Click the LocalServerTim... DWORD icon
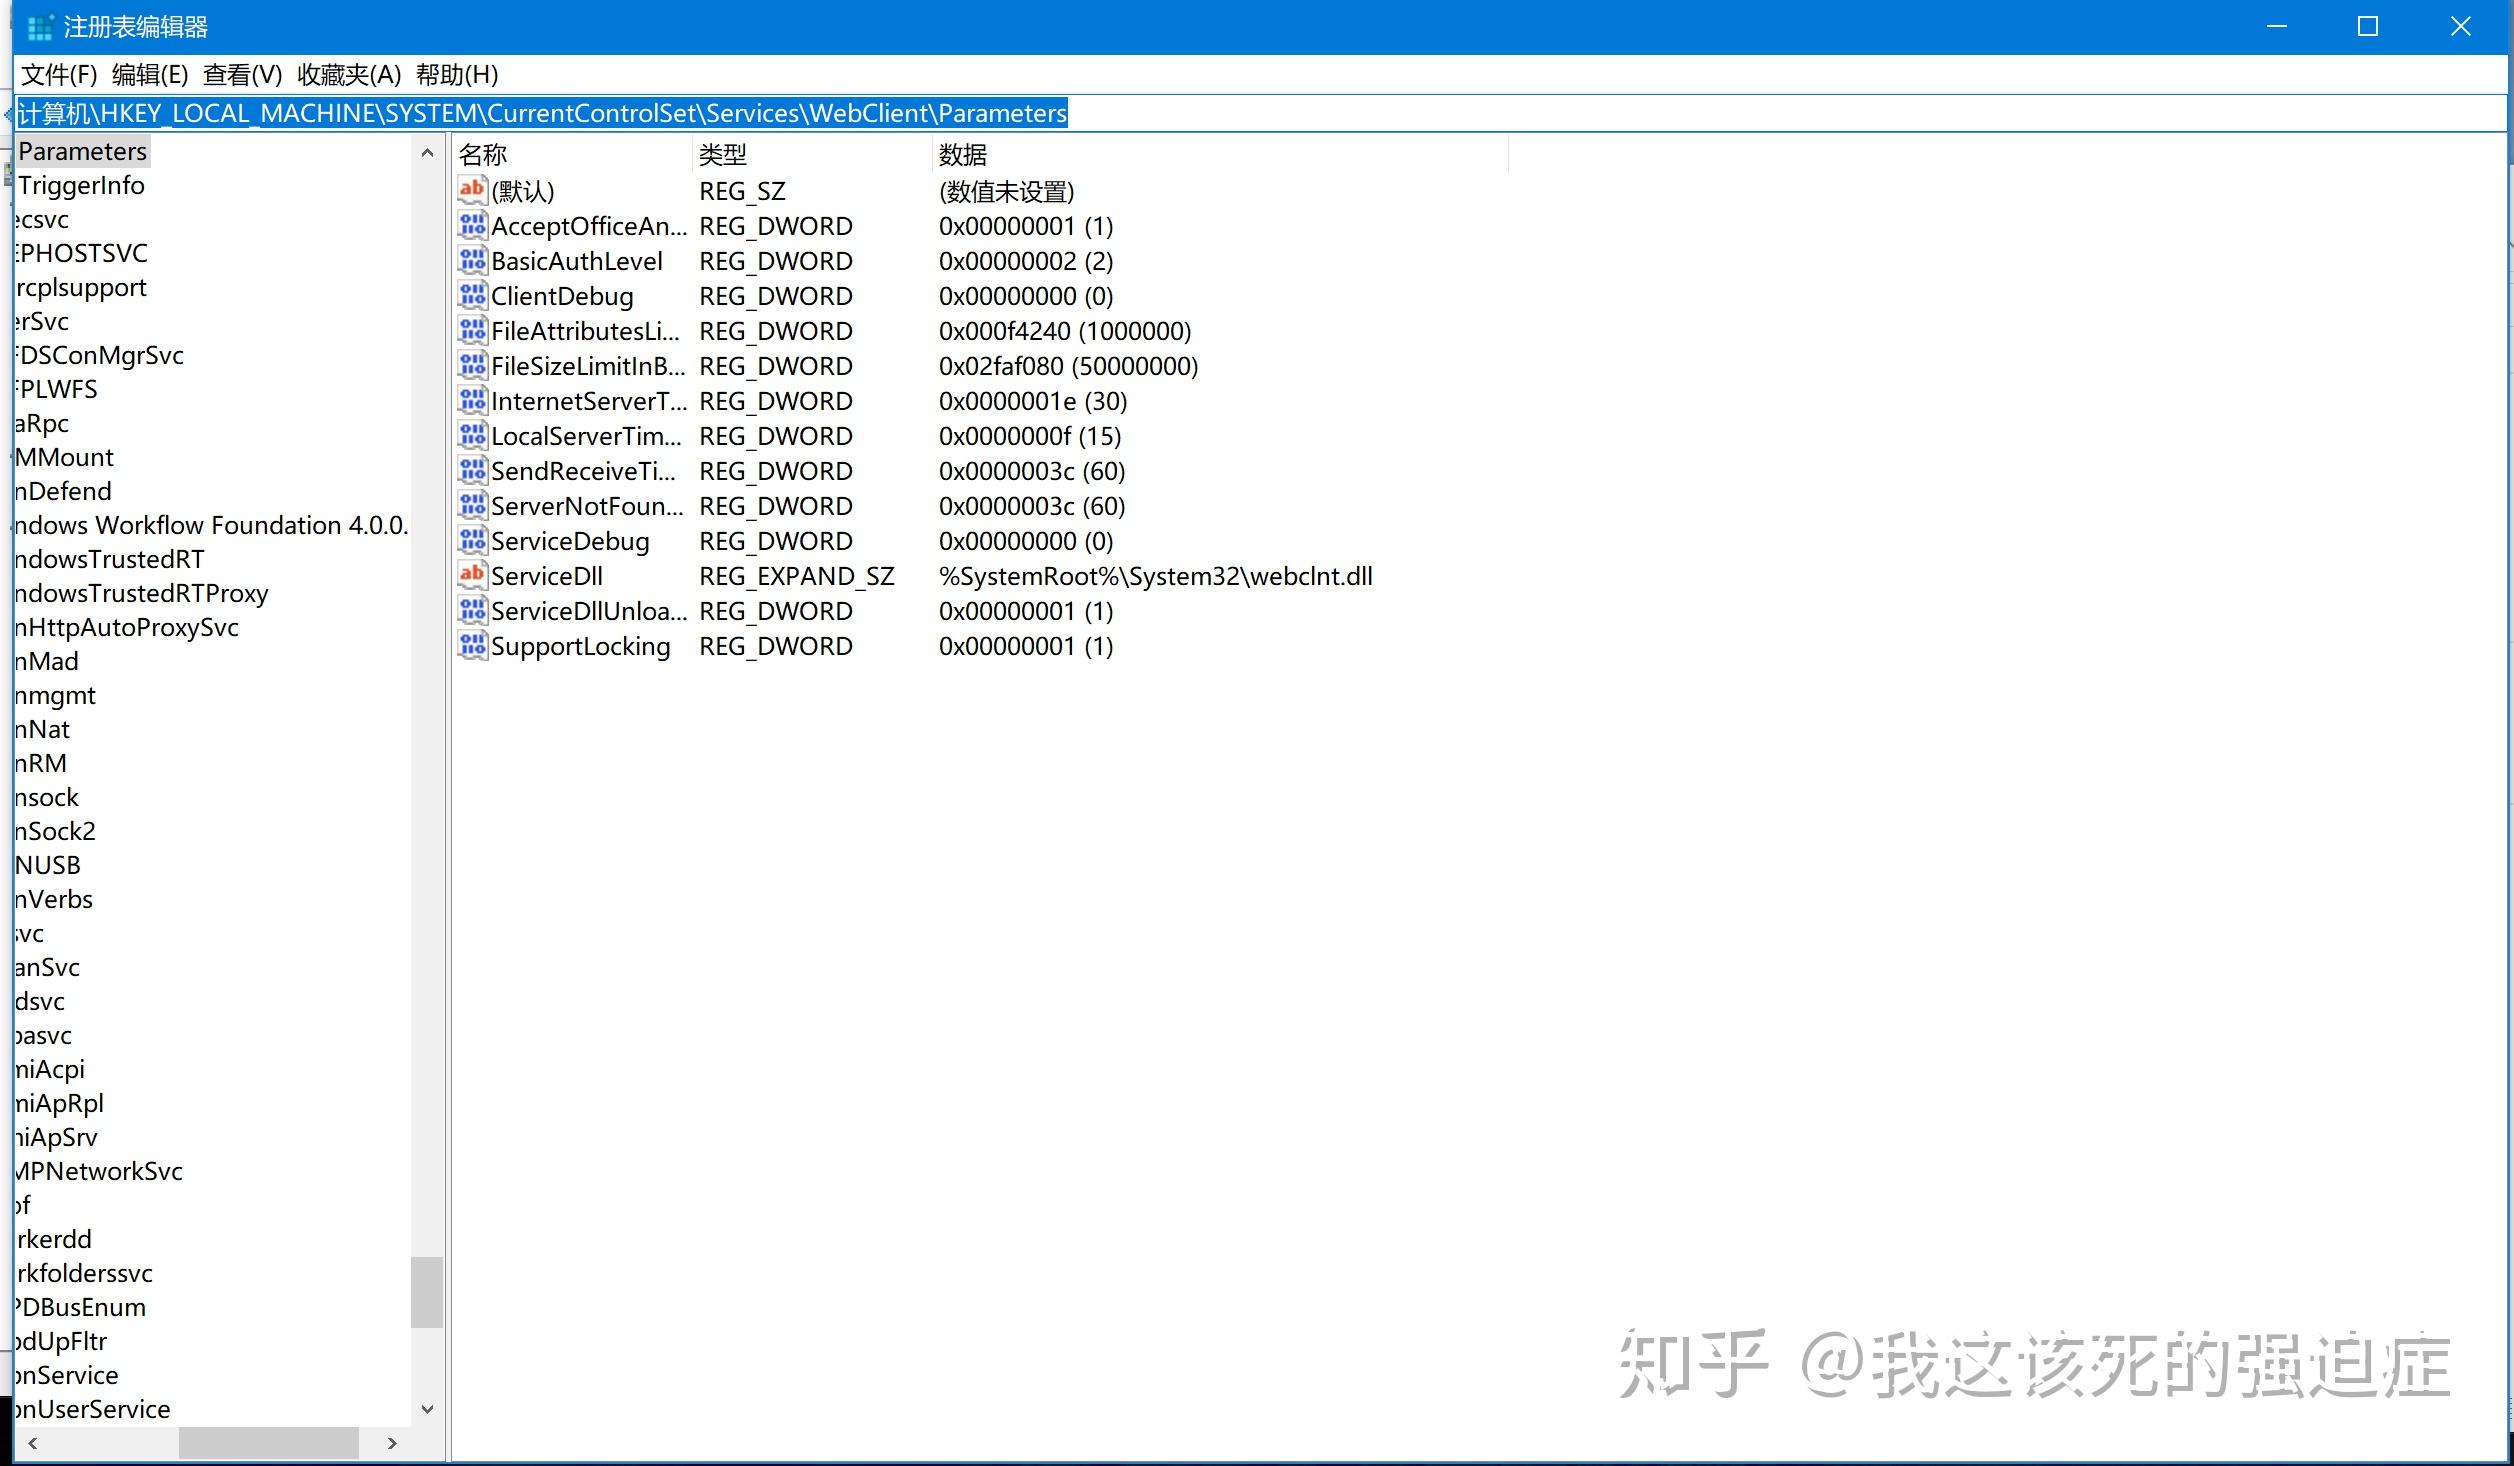This screenshot has width=2514, height=1466. pyautogui.click(x=472, y=434)
